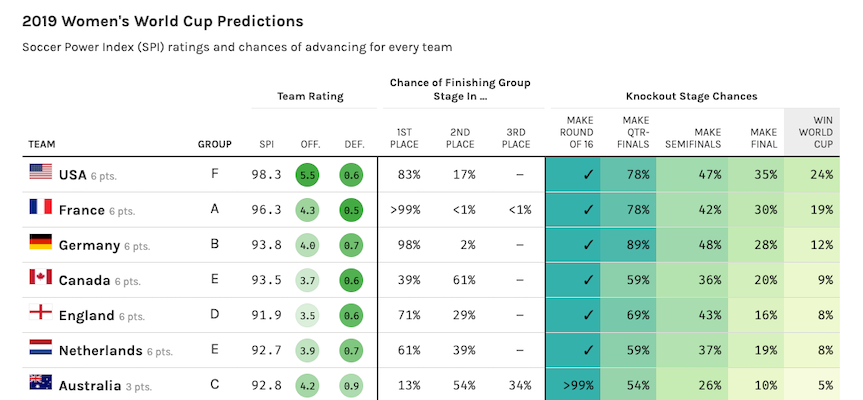Image resolution: width=863 pixels, height=400 pixels.
Task: Click the France flag icon
Action: 41,206
